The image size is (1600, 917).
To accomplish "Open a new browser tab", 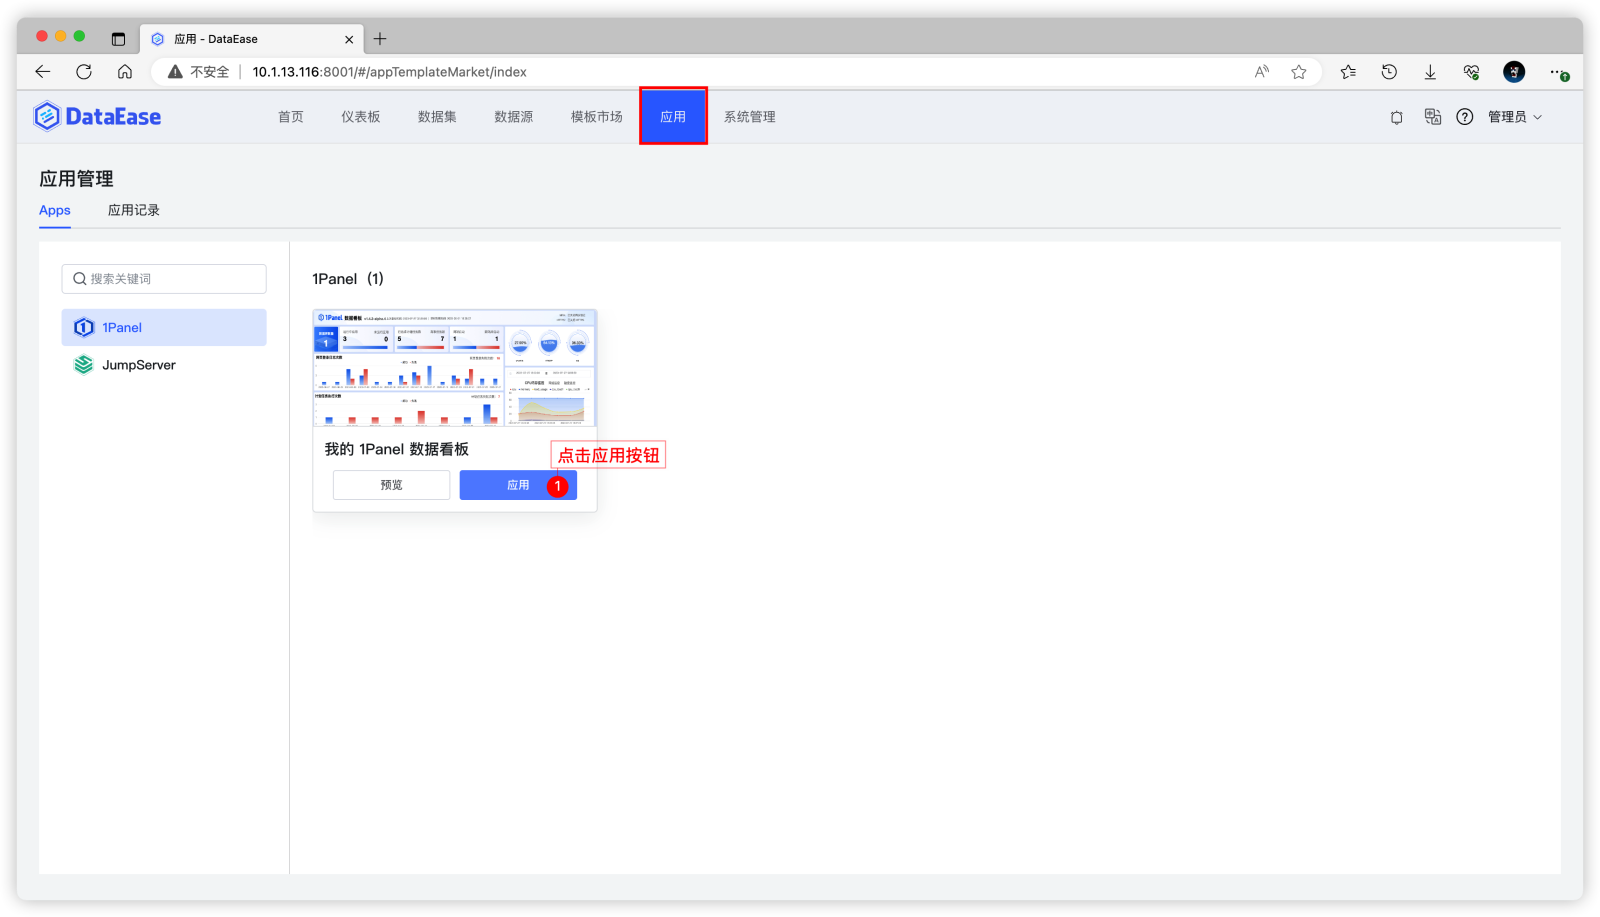I will point(380,39).
